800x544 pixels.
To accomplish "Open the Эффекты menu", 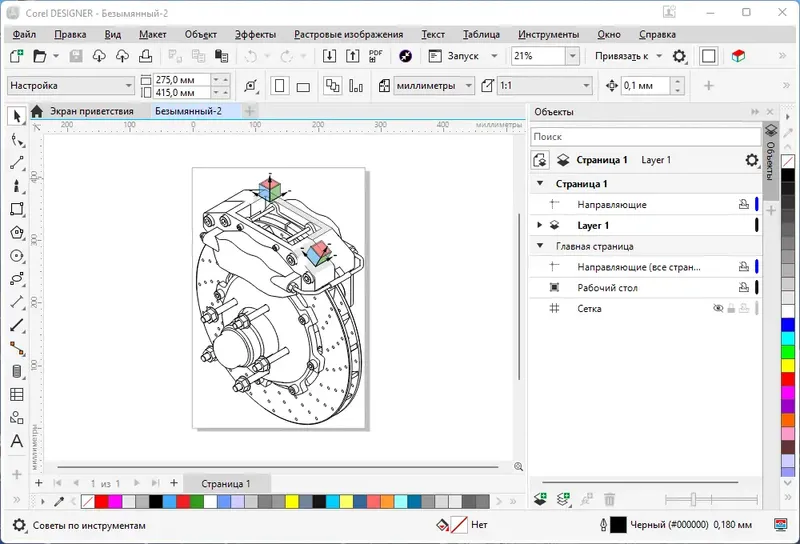I will pyautogui.click(x=256, y=34).
